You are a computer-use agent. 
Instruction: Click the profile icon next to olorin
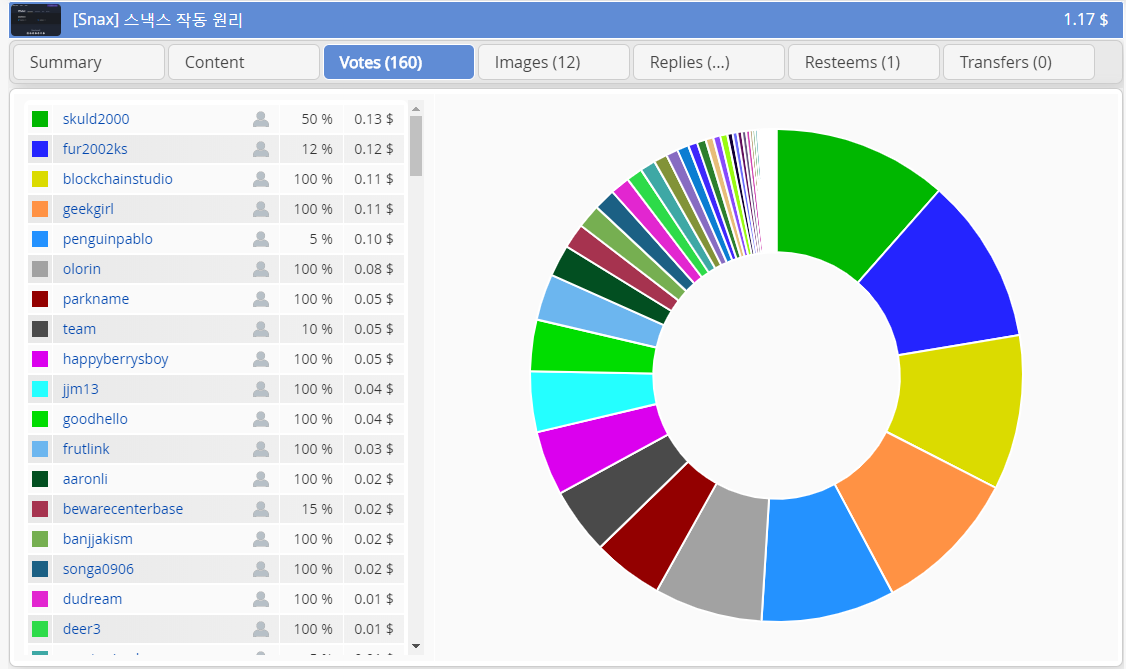(261, 269)
